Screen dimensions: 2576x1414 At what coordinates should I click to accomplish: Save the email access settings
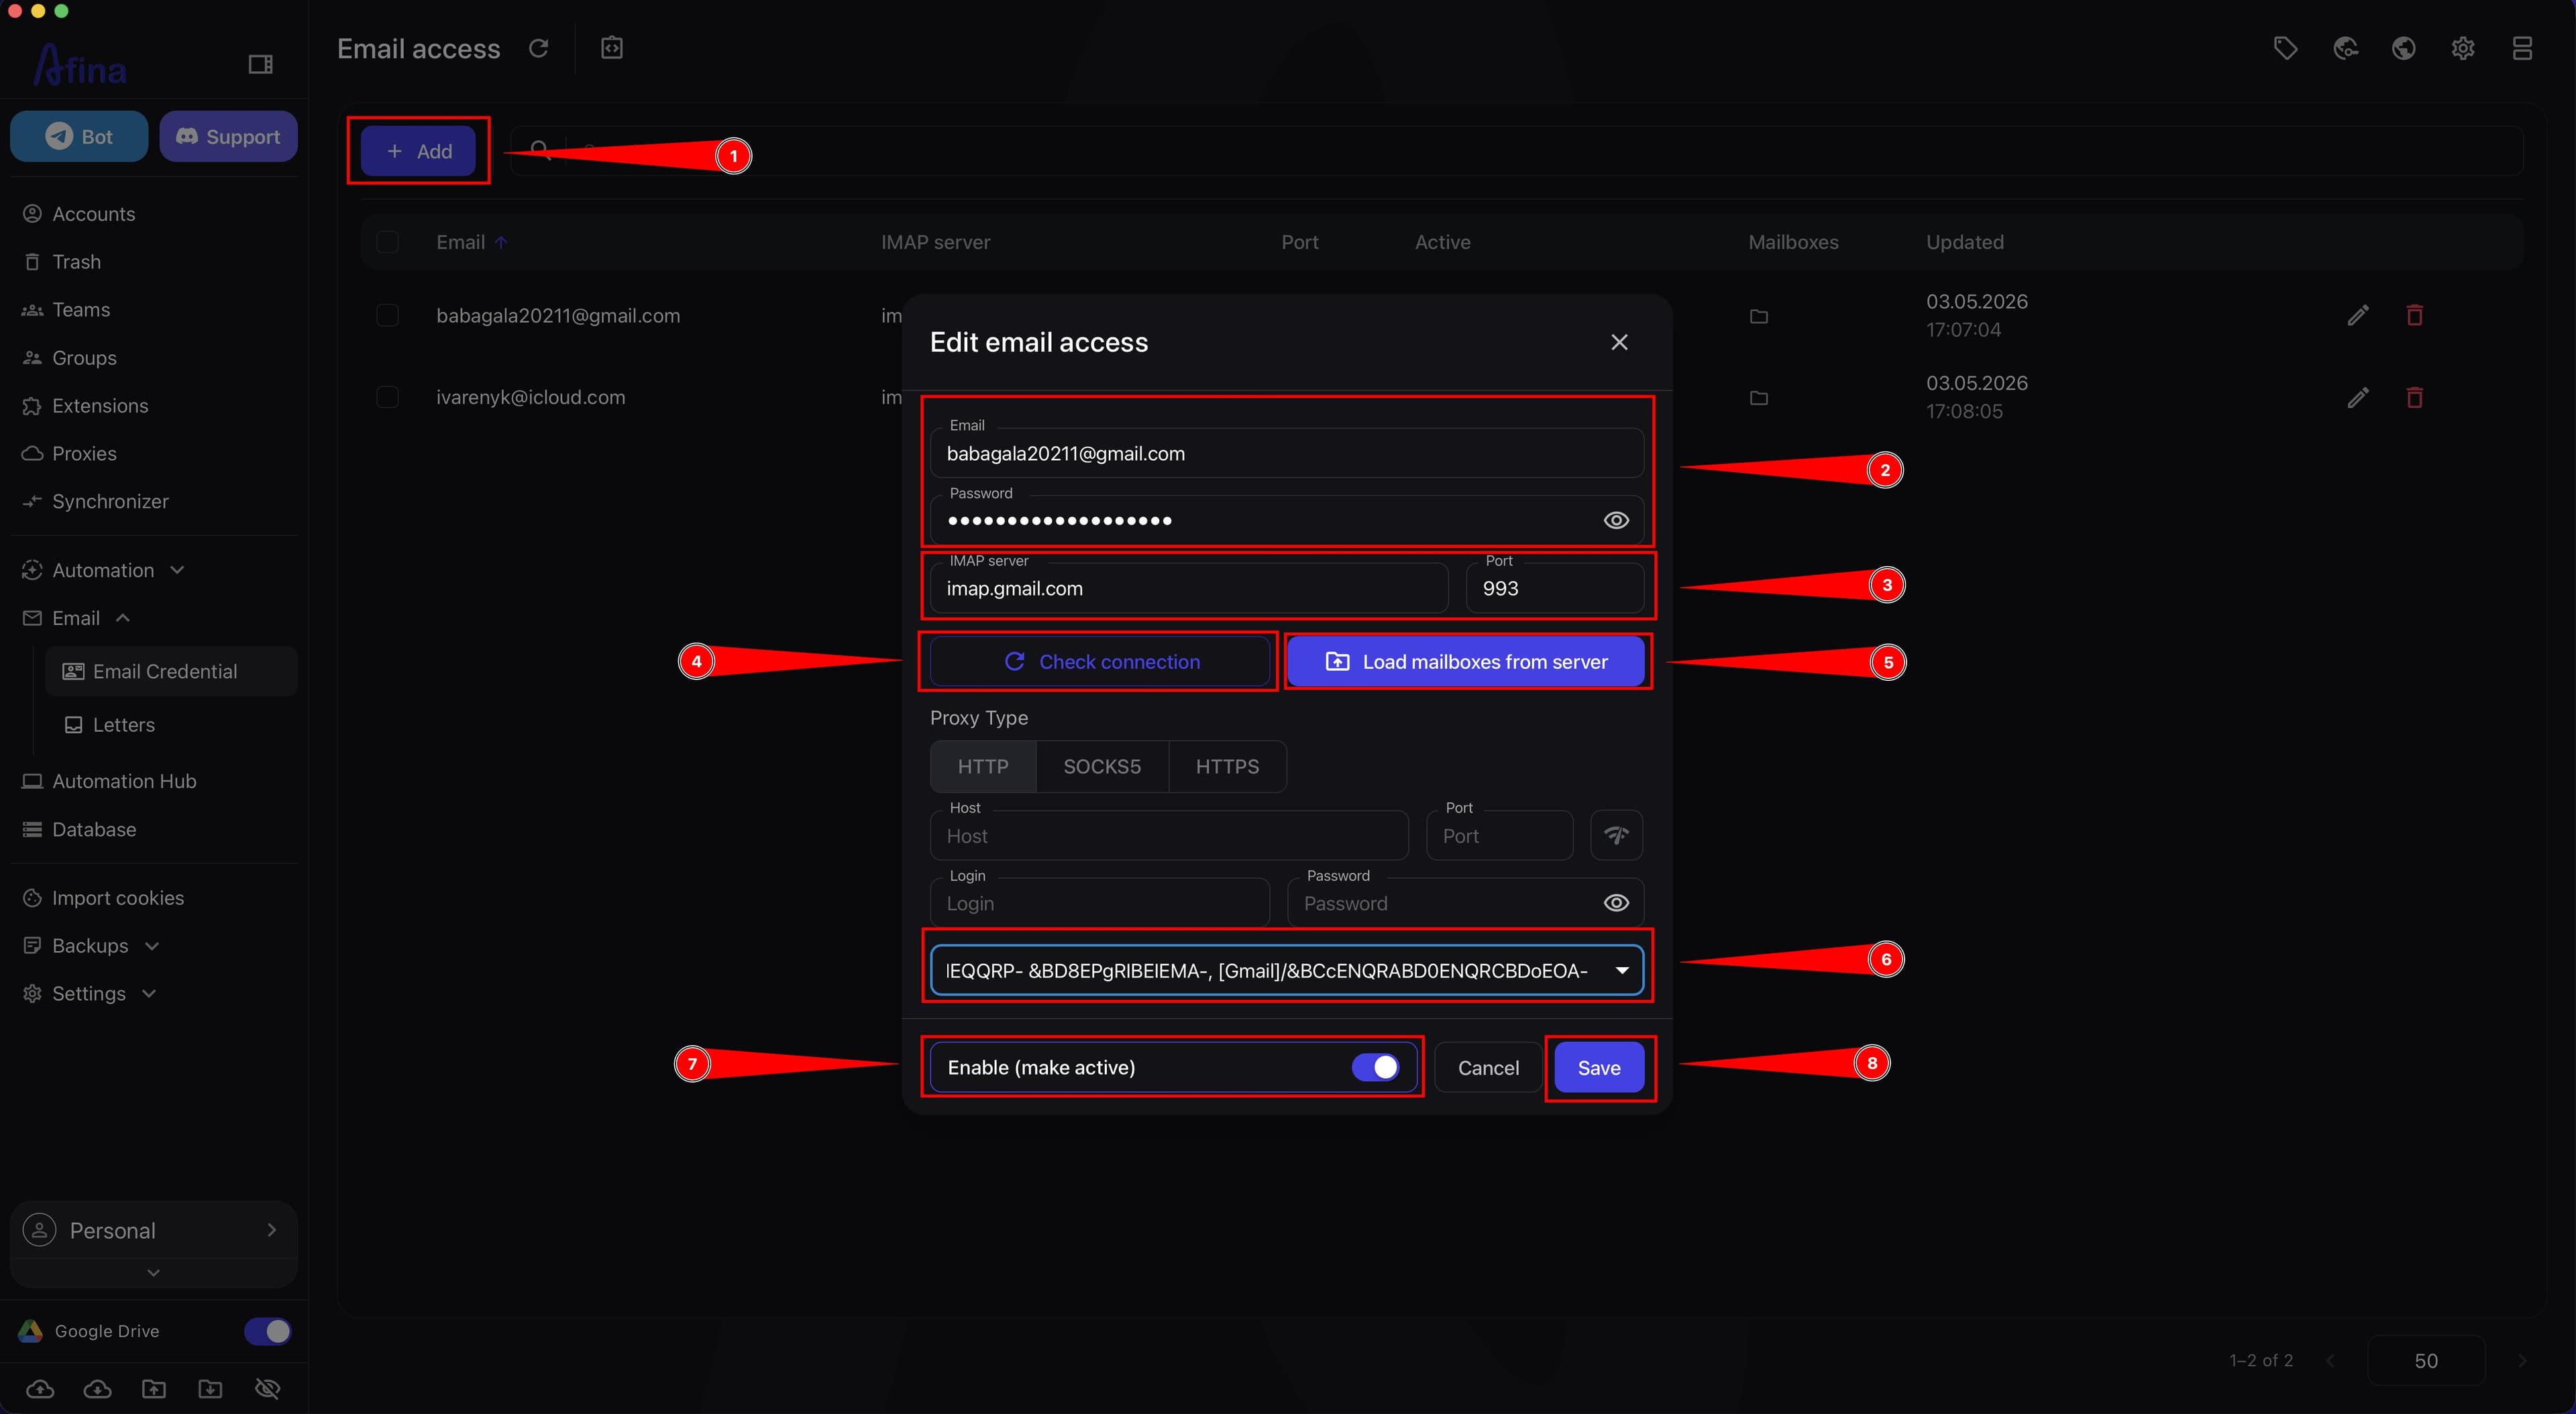[x=1599, y=1067]
